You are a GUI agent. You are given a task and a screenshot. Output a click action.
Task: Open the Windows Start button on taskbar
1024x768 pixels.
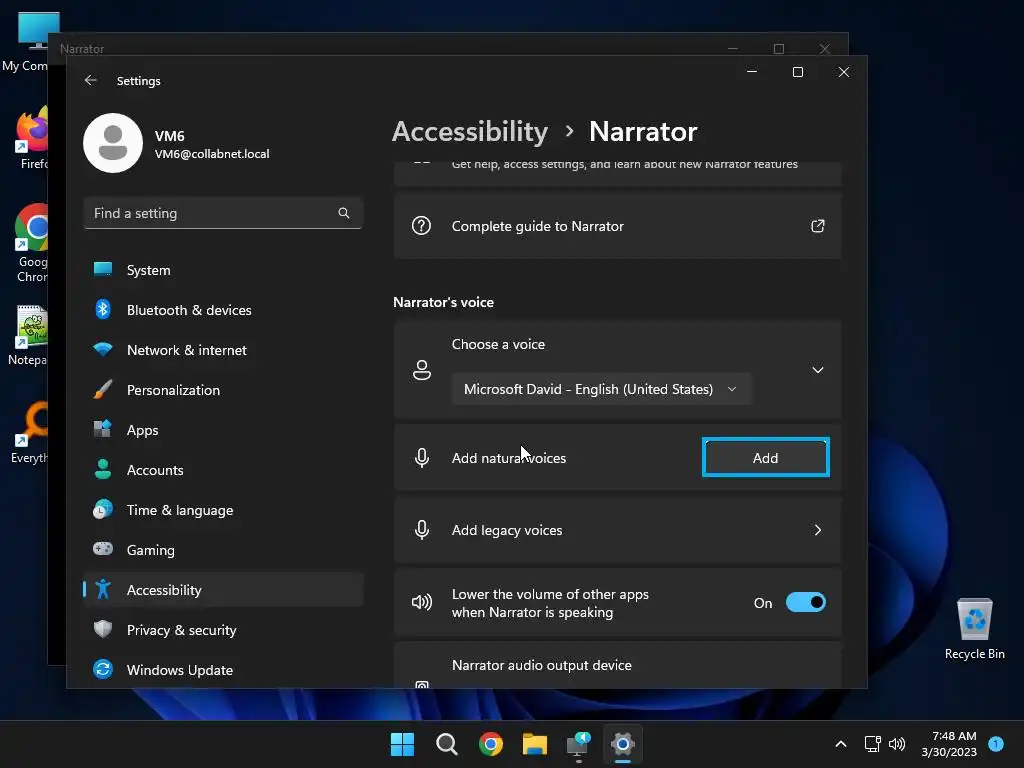click(402, 744)
